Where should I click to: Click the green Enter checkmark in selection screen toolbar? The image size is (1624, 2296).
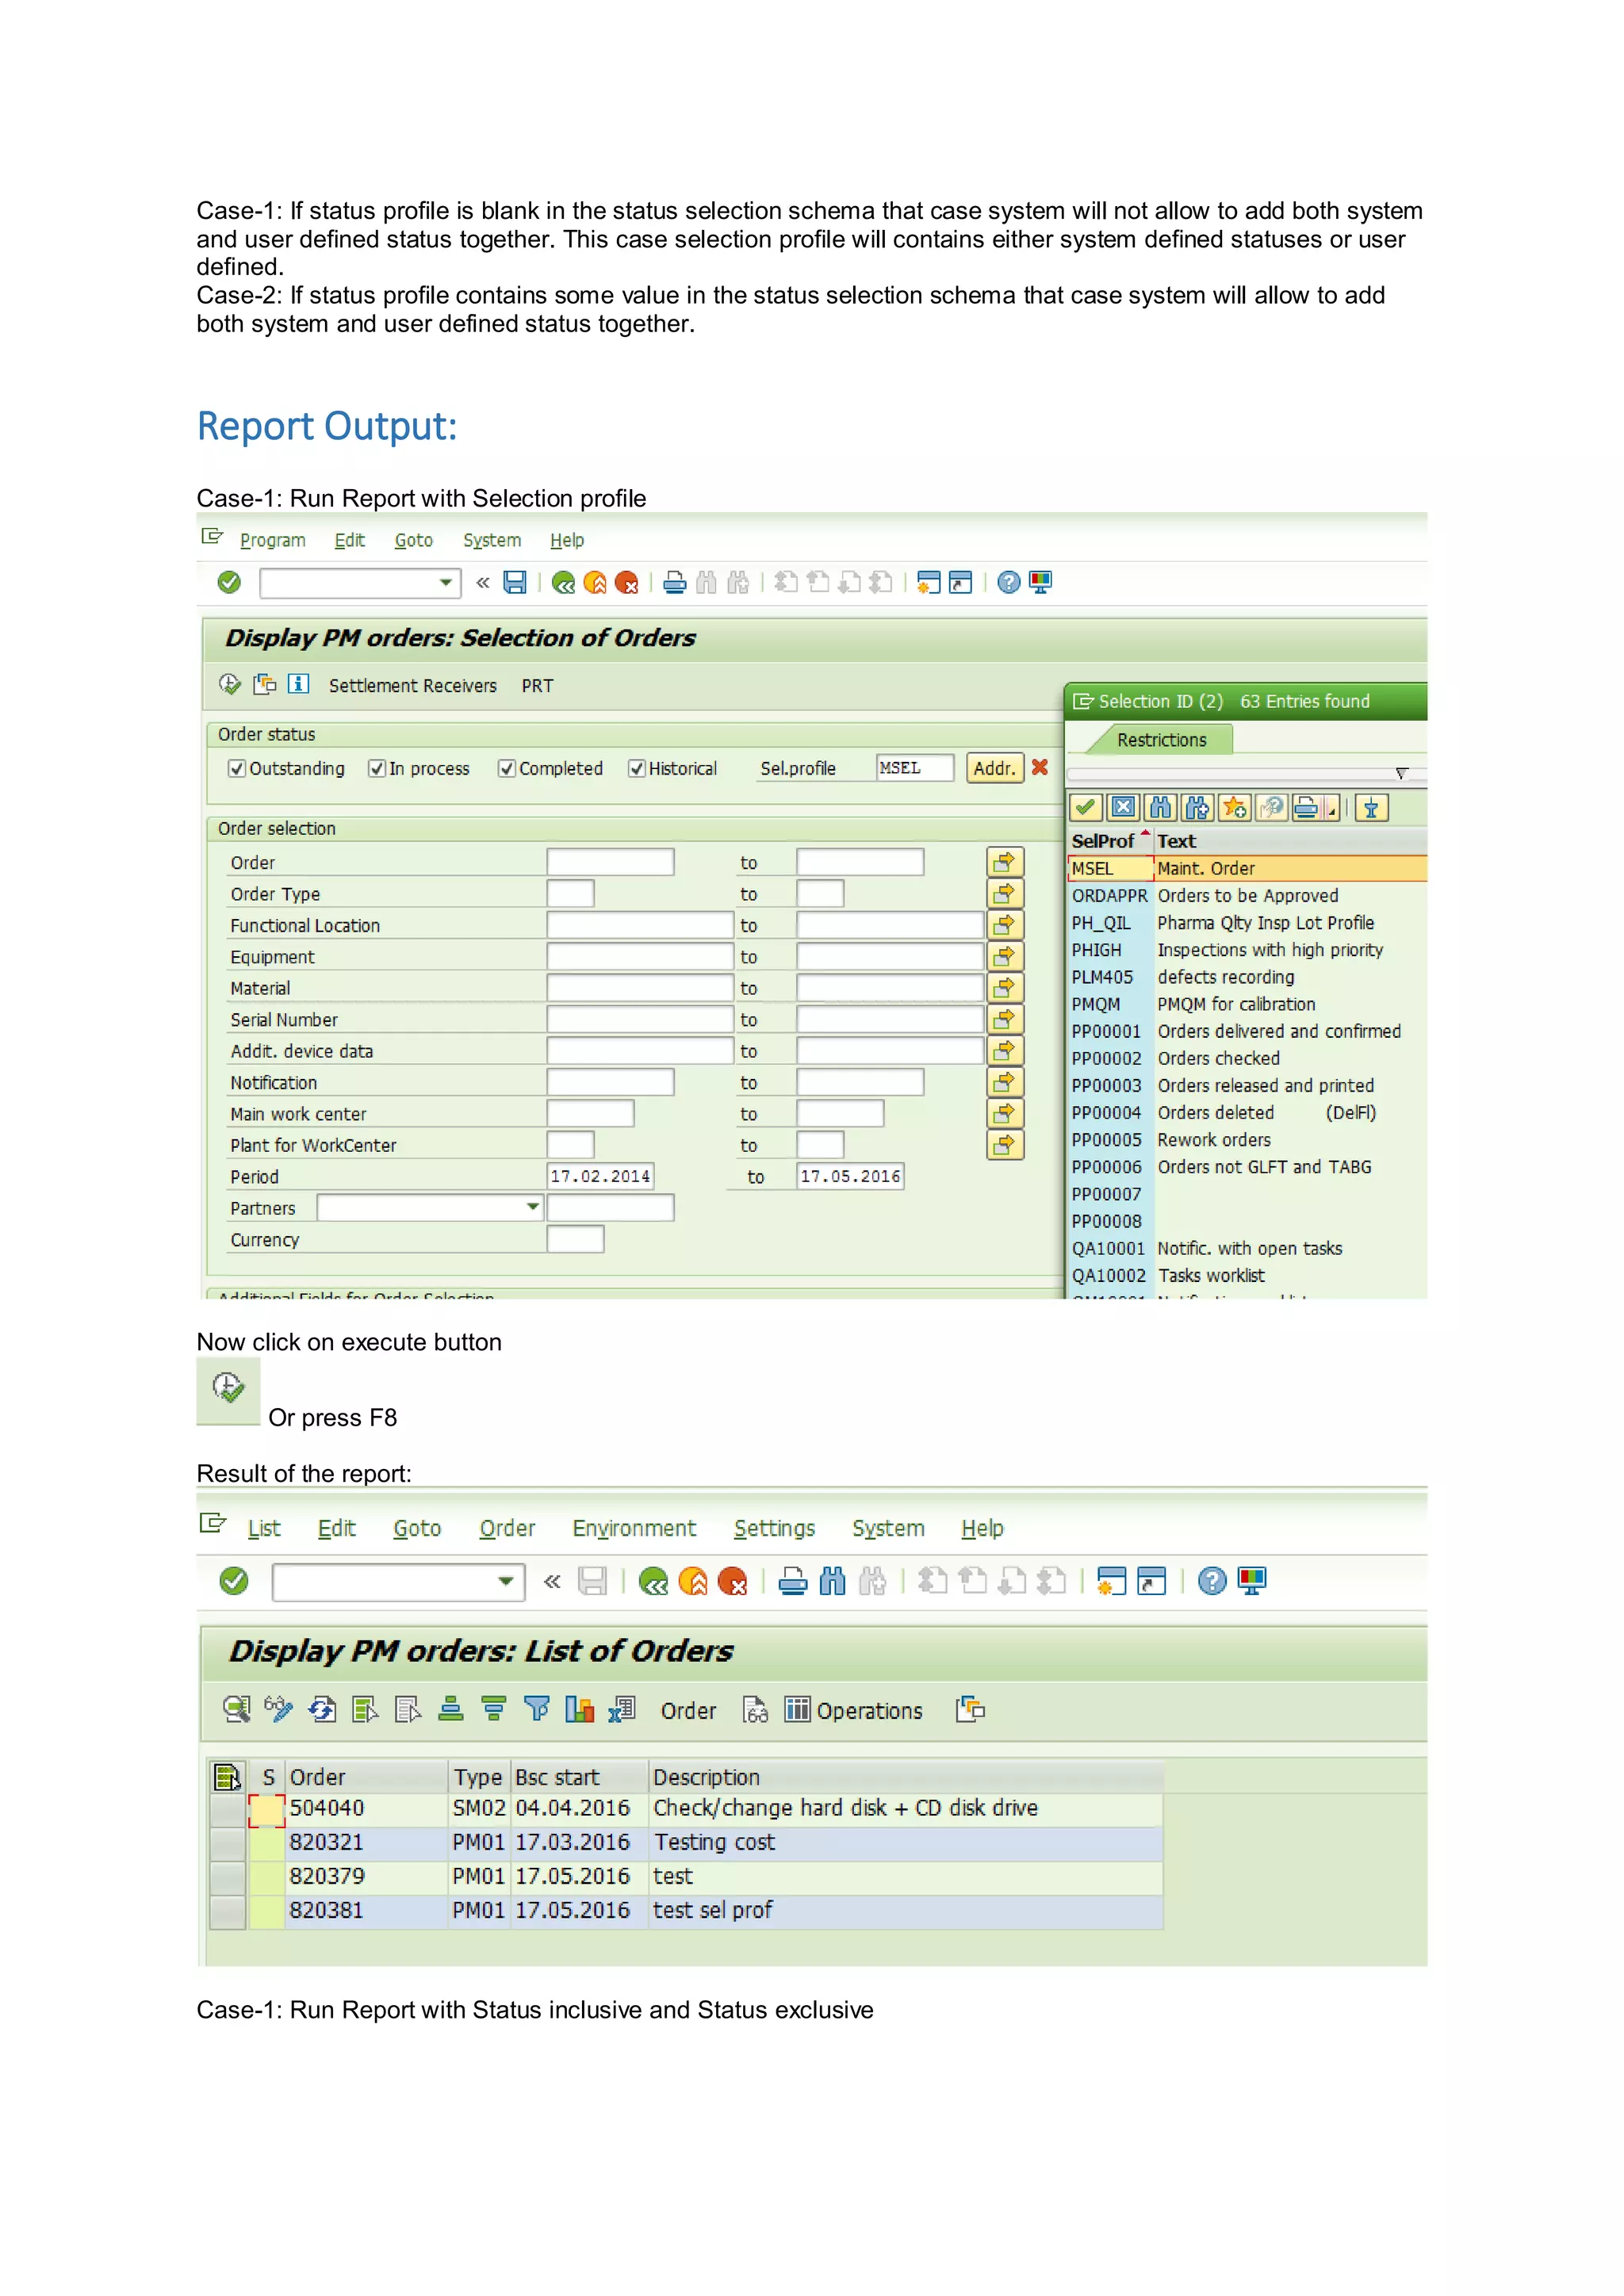229,582
